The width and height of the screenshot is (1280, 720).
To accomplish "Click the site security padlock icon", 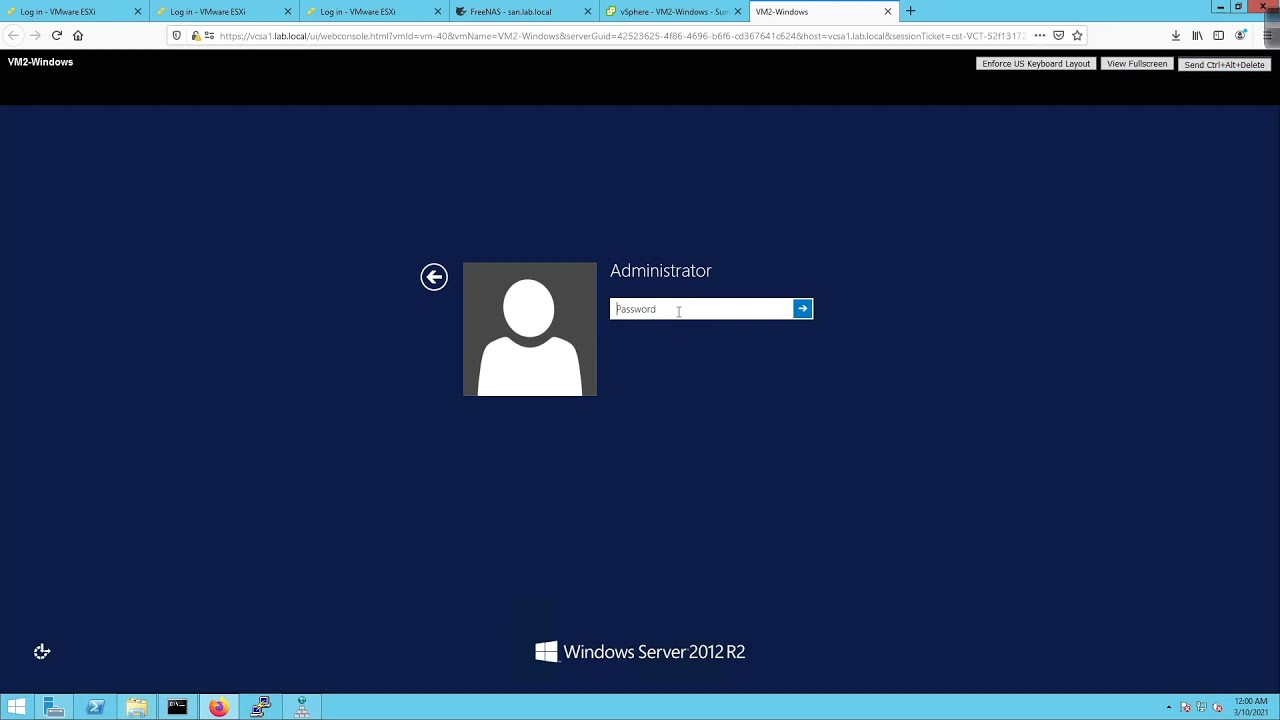I will [x=196, y=36].
